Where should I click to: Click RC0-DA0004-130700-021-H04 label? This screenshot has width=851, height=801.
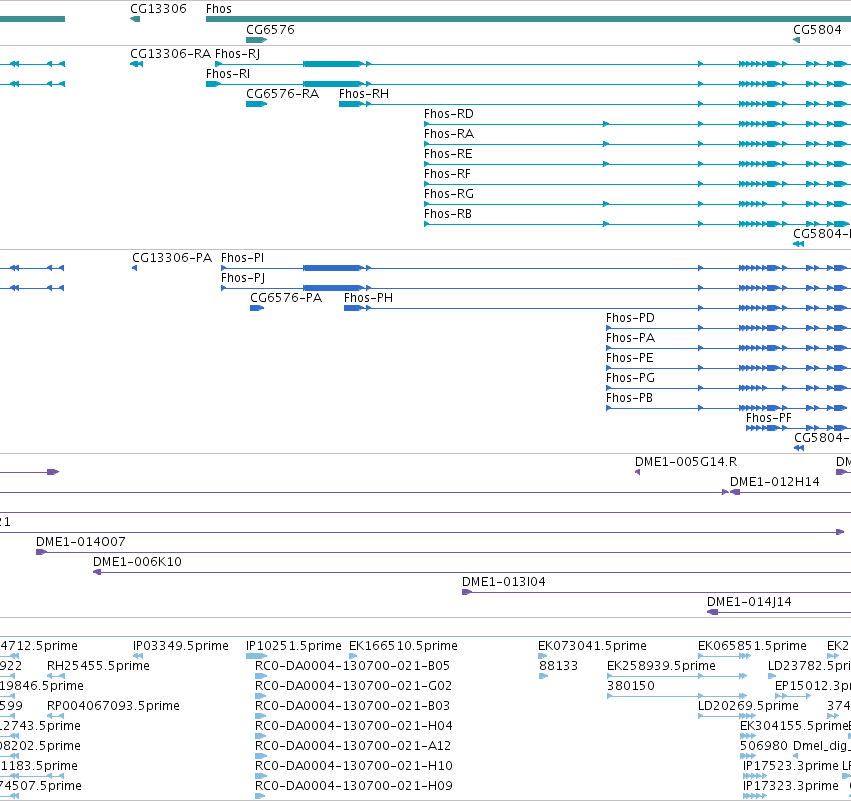point(353,727)
